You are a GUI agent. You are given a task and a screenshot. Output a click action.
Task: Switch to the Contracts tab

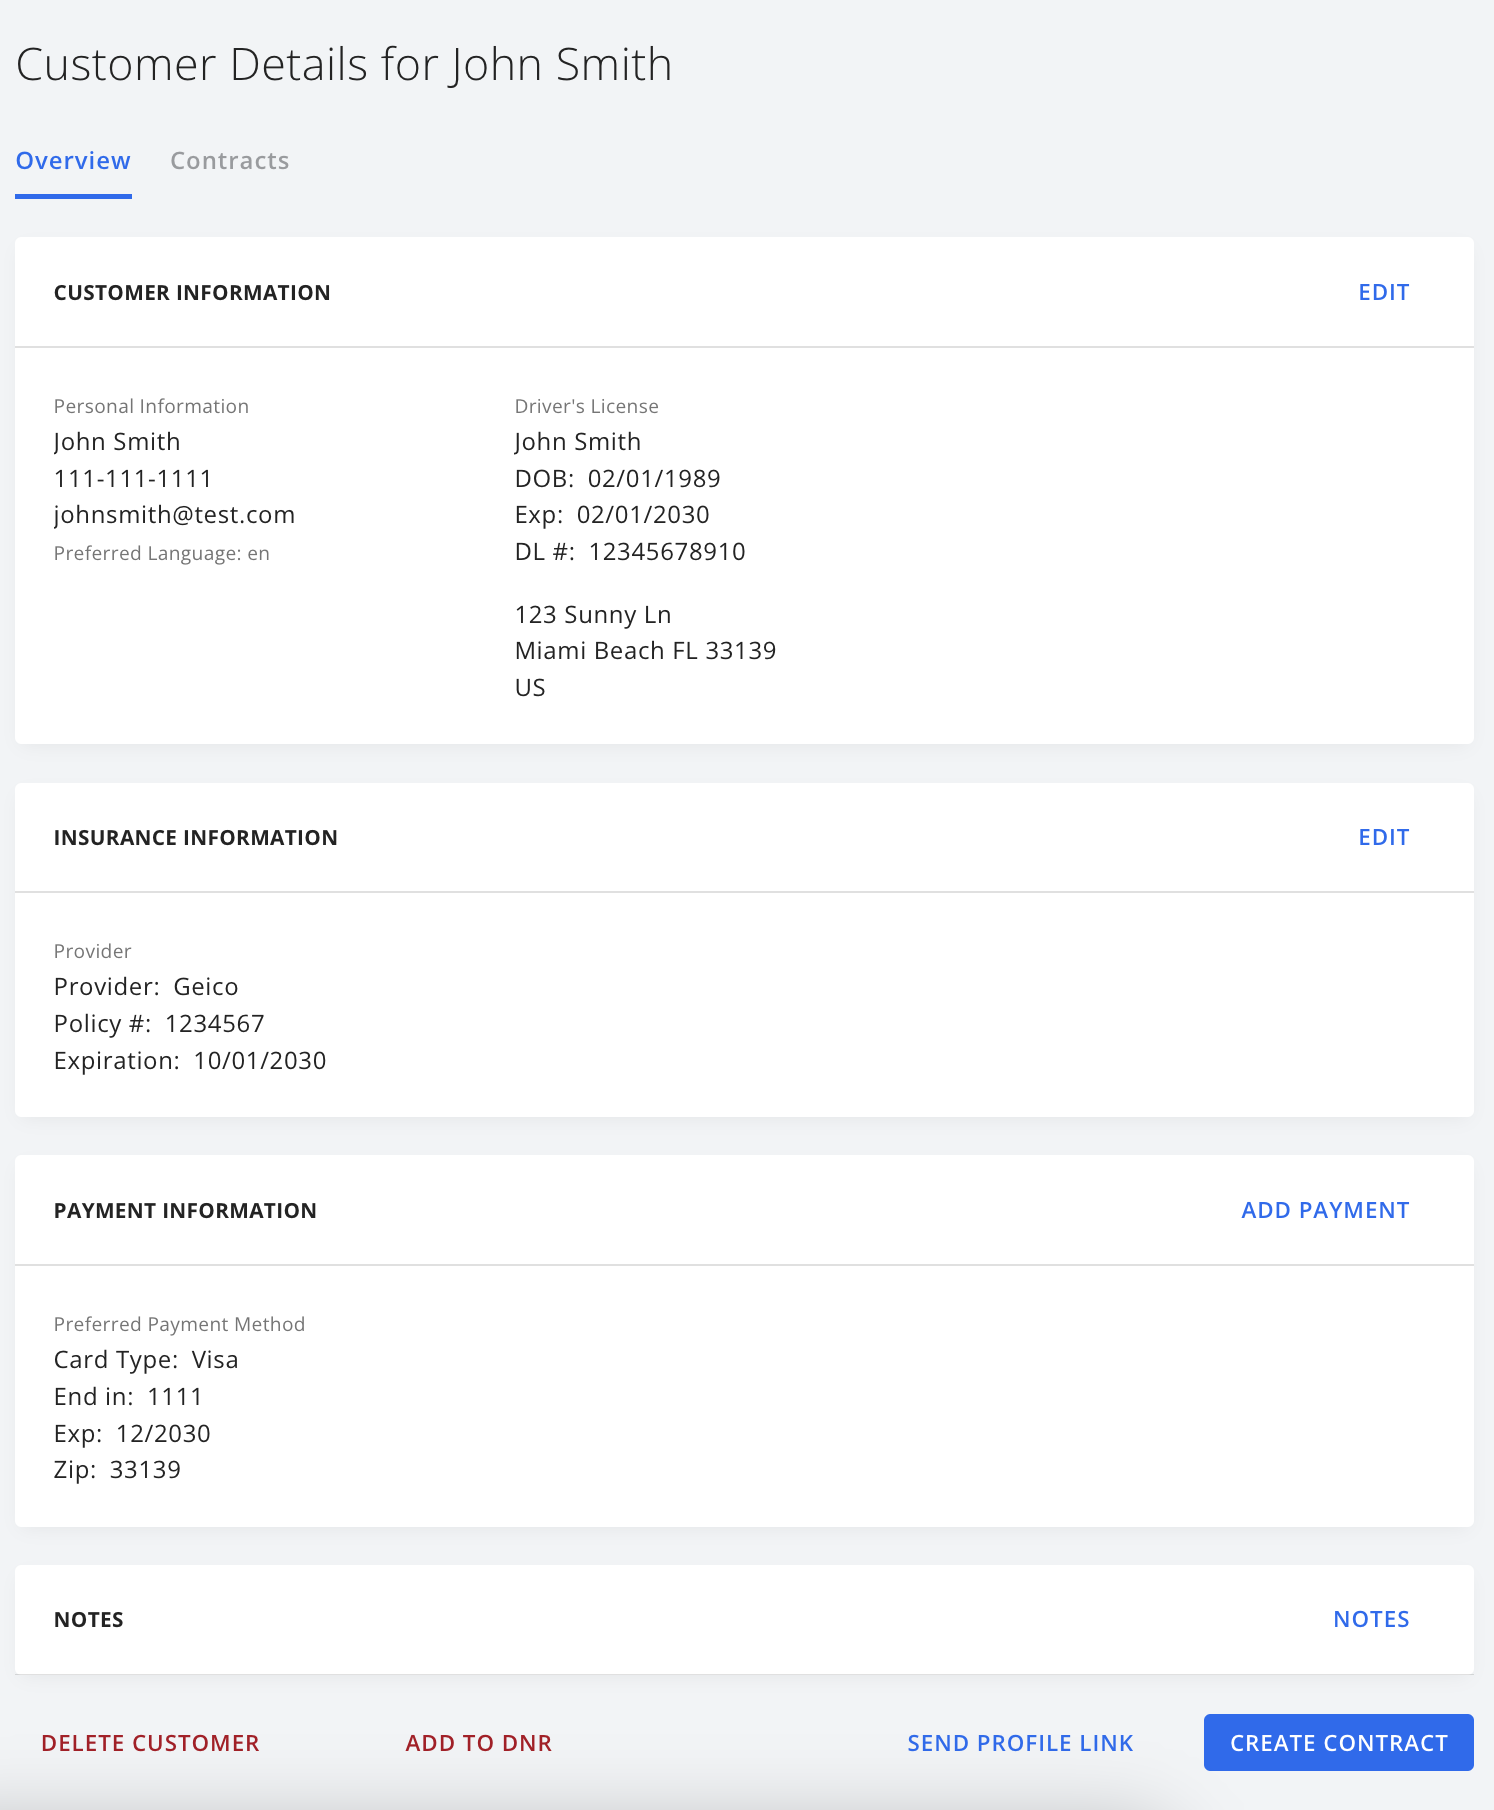[x=229, y=161]
